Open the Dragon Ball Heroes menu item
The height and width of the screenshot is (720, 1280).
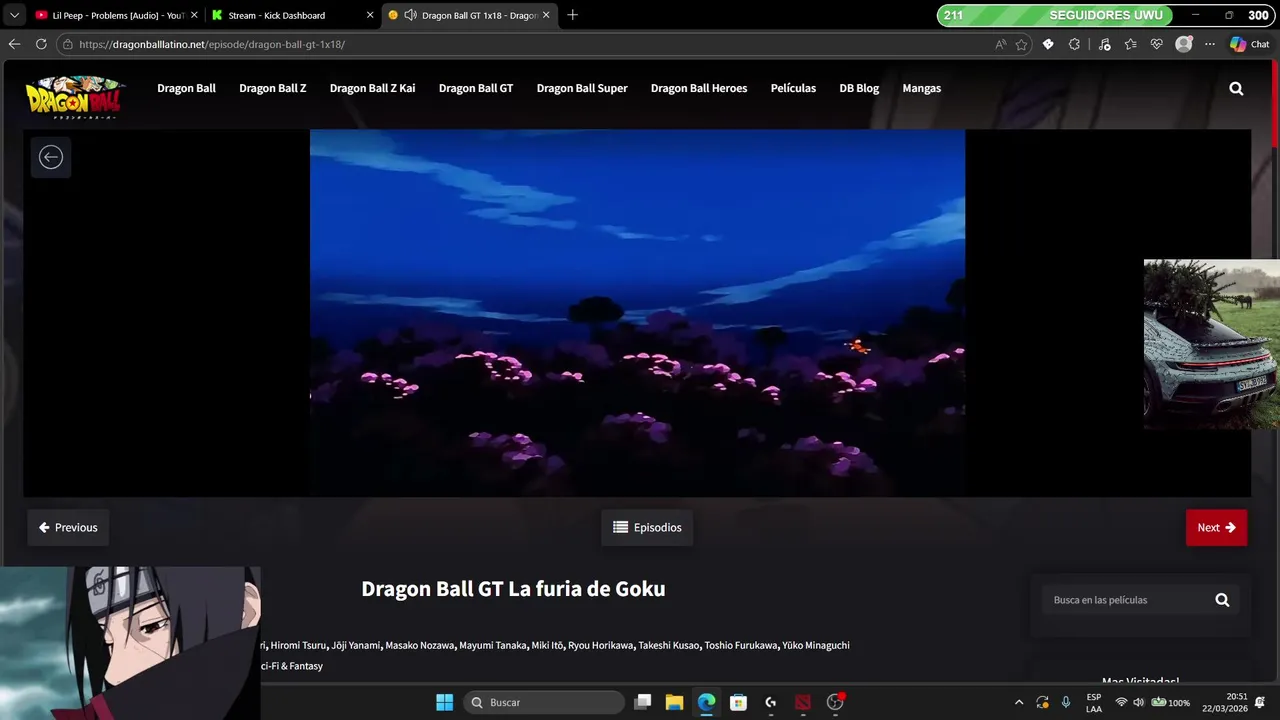click(x=699, y=88)
